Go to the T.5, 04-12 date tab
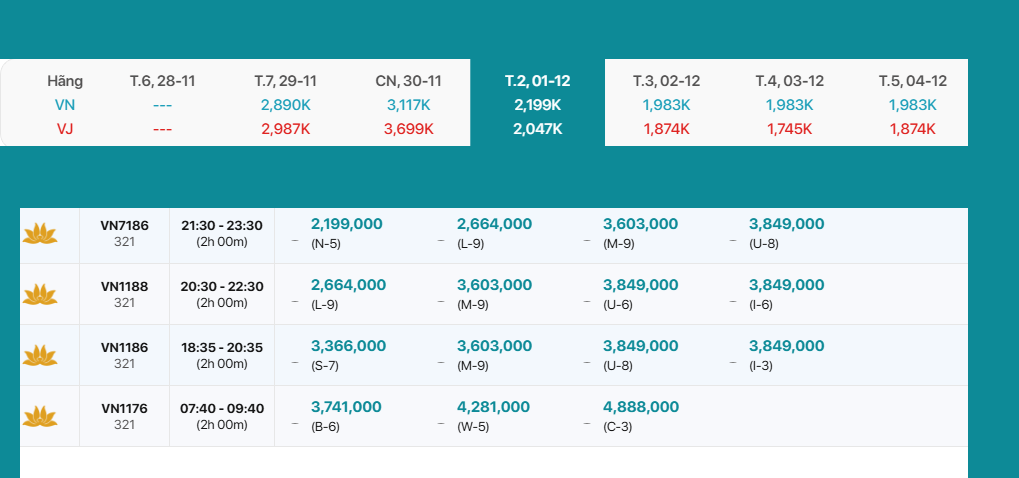This screenshot has height=478, width=1019. [x=912, y=81]
